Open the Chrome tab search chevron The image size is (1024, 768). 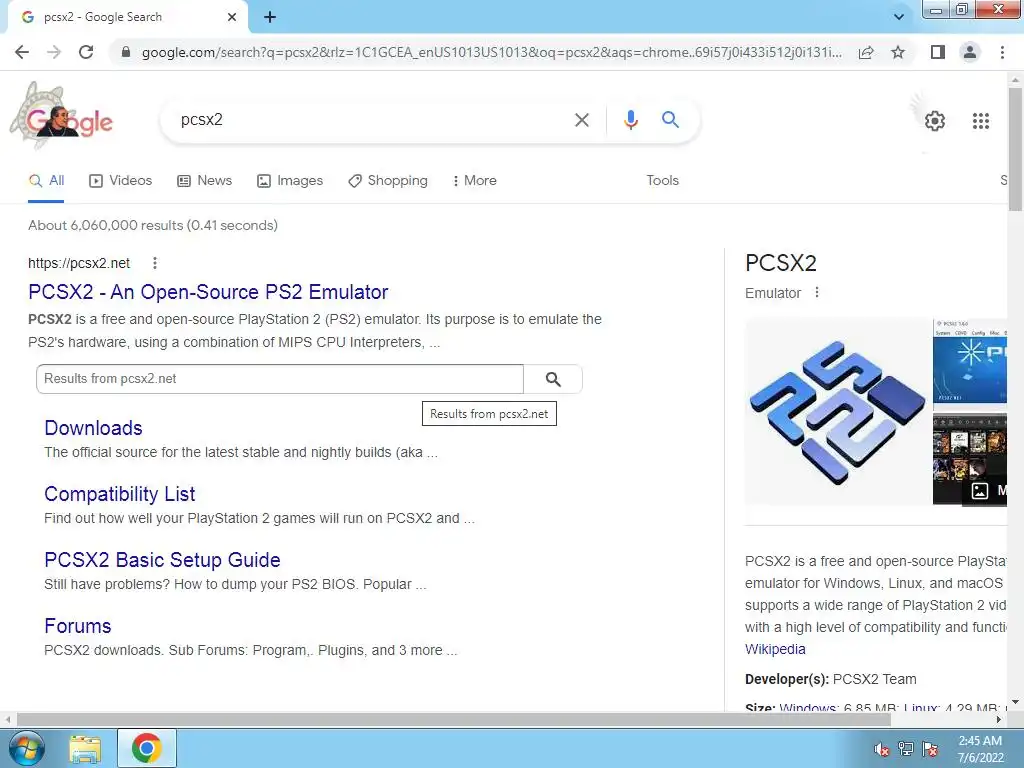[899, 17]
